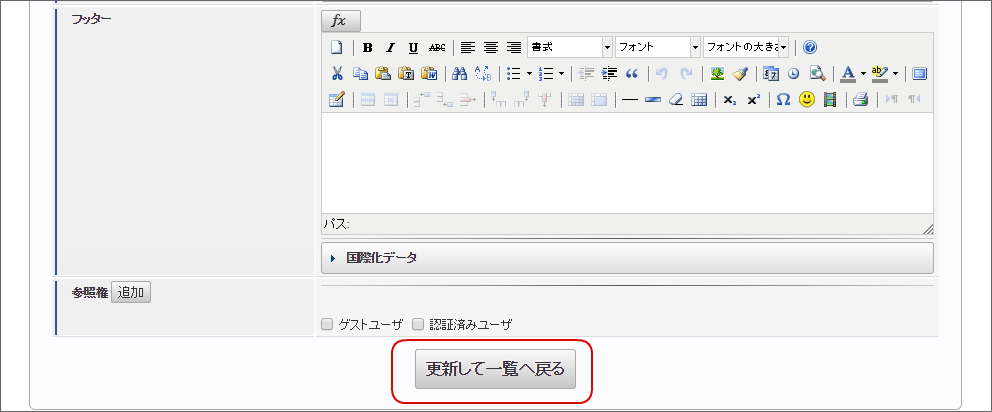Open the 書式 format dropdown

[x=570, y=47]
